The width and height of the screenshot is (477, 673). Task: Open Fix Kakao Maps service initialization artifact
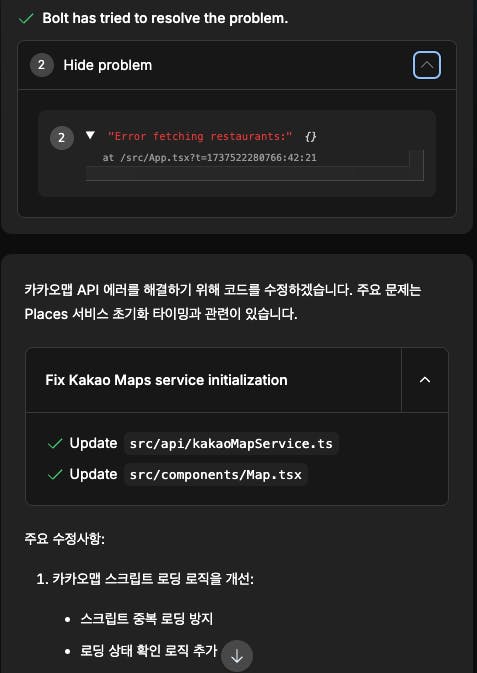click(166, 380)
